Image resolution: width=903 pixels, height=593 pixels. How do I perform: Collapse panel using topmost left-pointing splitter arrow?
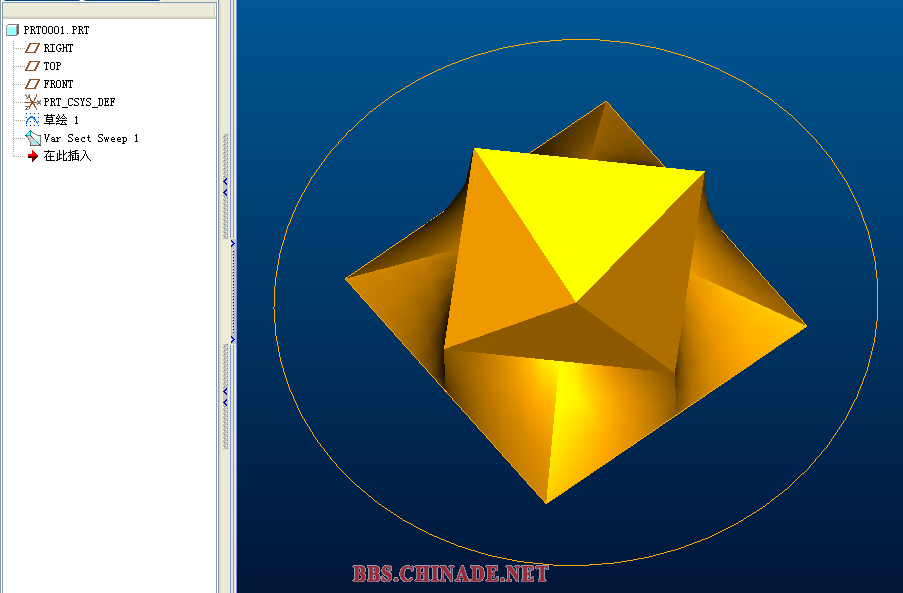226,181
